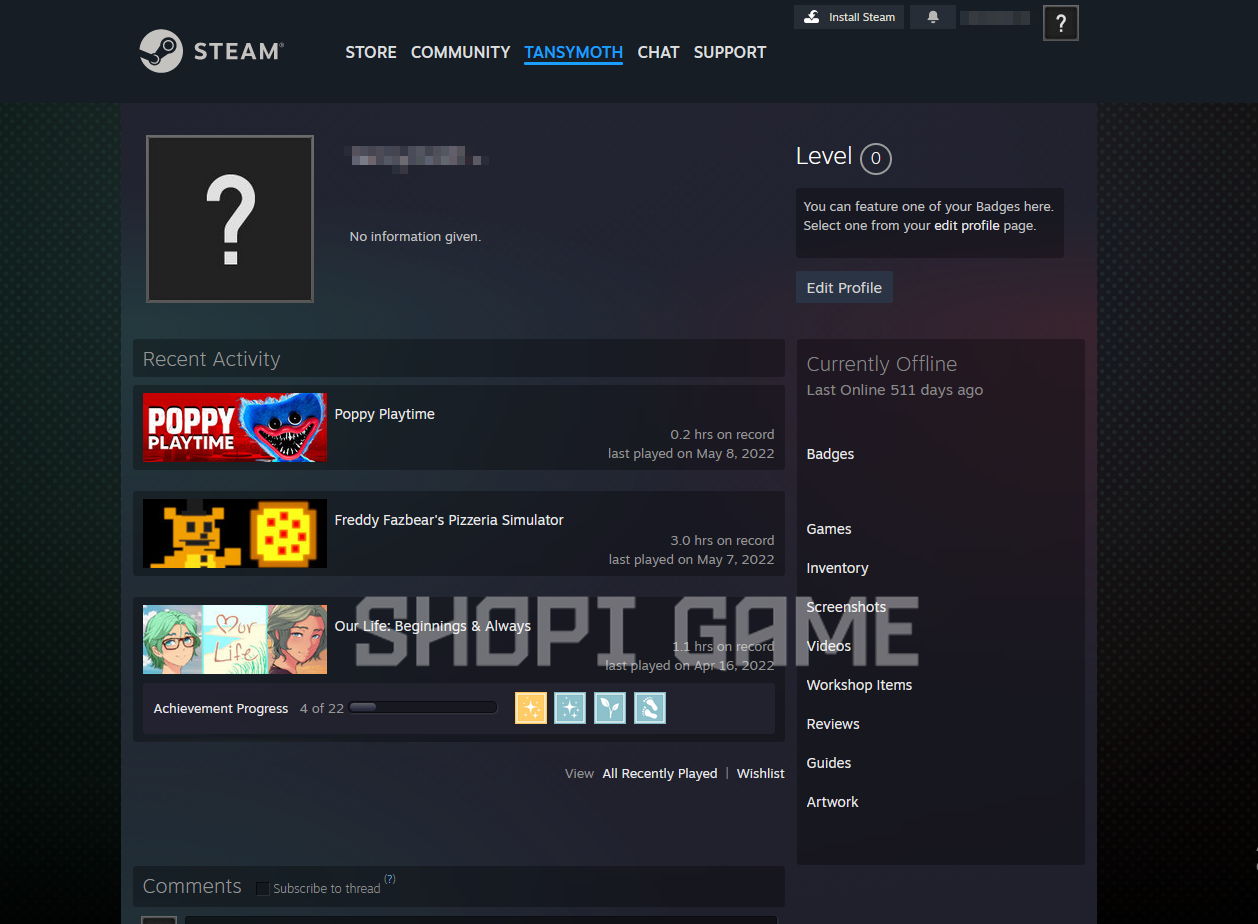Open the notifications bell icon
1258x924 pixels.
point(933,17)
